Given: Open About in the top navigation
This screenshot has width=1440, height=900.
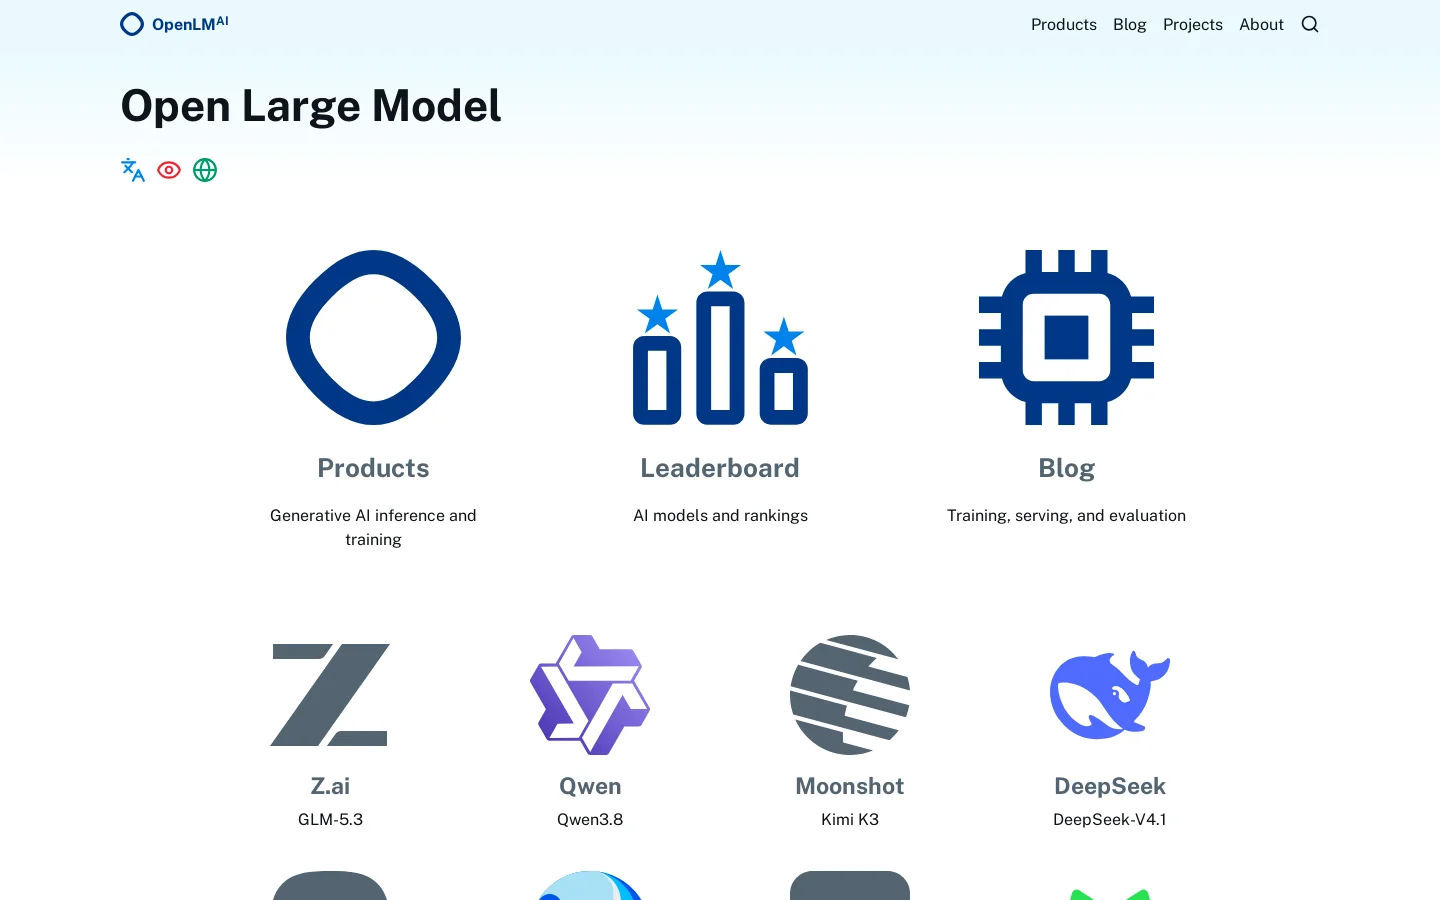Looking at the screenshot, I should point(1261,24).
